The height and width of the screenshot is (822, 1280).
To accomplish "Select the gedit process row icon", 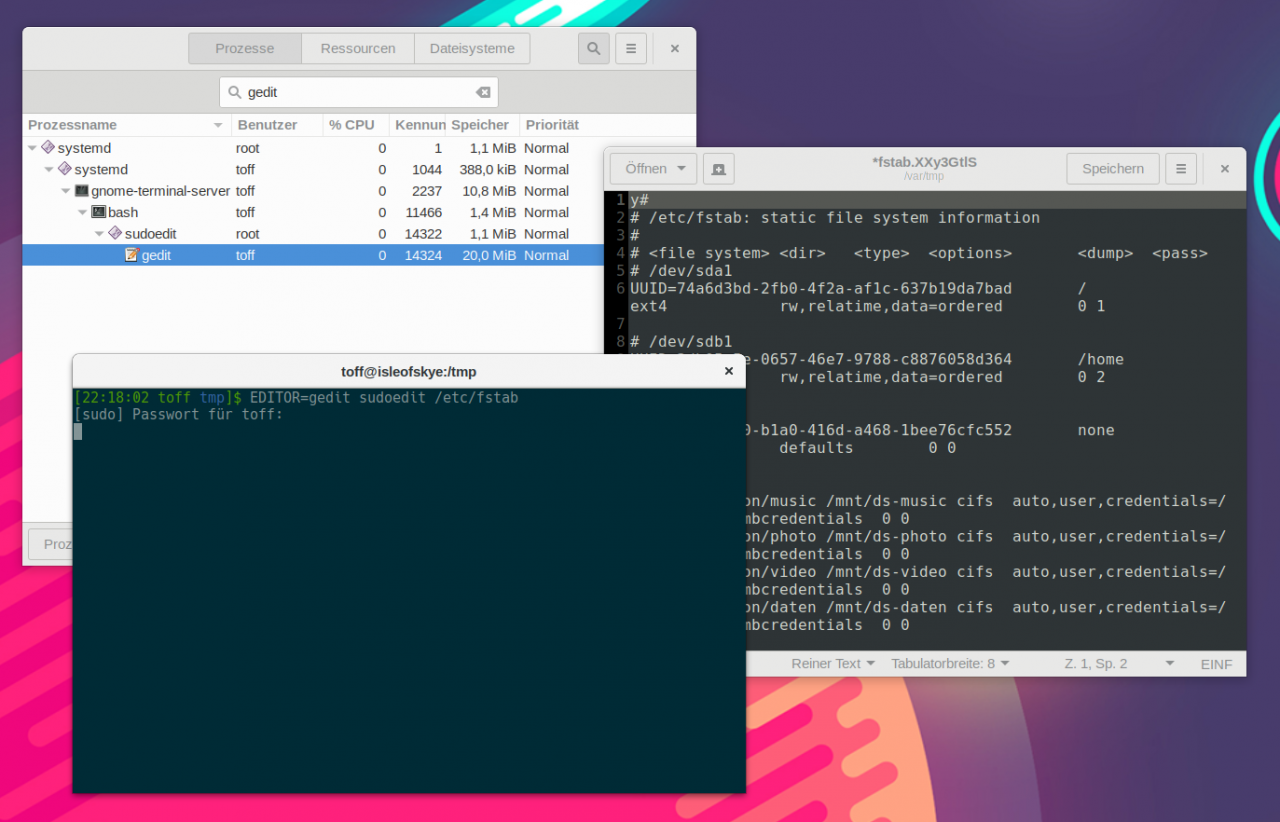I will click(x=131, y=255).
